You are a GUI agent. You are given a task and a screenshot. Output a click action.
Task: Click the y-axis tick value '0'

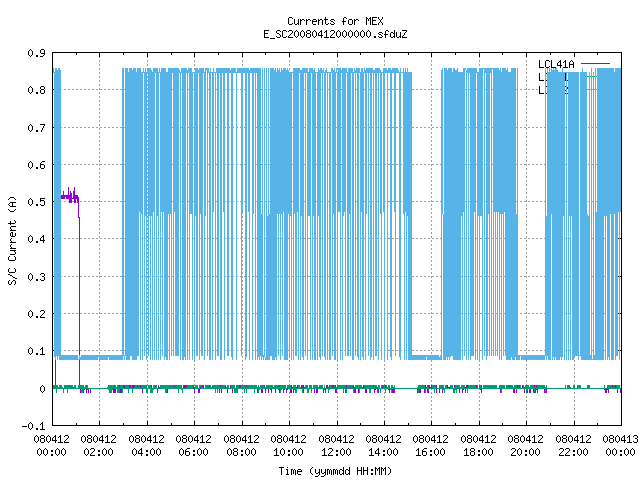[x=42, y=389]
